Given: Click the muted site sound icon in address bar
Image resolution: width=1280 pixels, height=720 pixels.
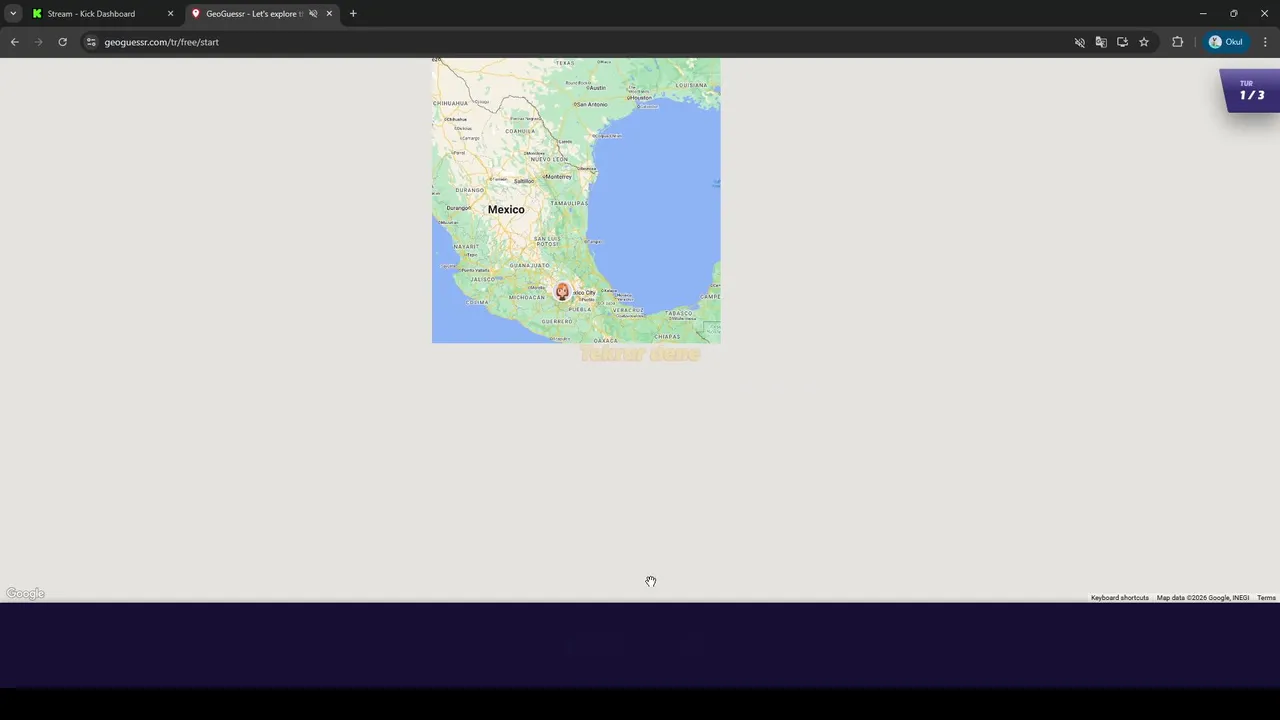Looking at the screenshot, I should [1079, 42].
